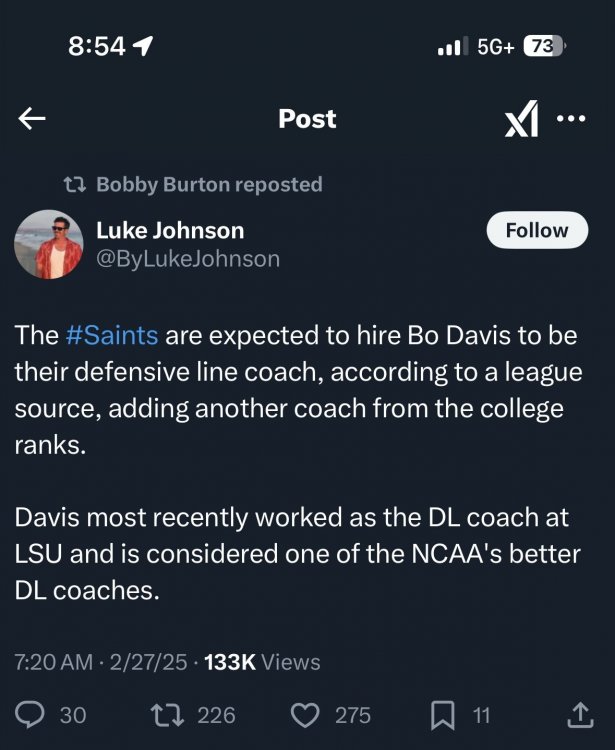This screenshot has height=750, width=615.
Task: Share the post via the share icon
Action: point(579,714)
